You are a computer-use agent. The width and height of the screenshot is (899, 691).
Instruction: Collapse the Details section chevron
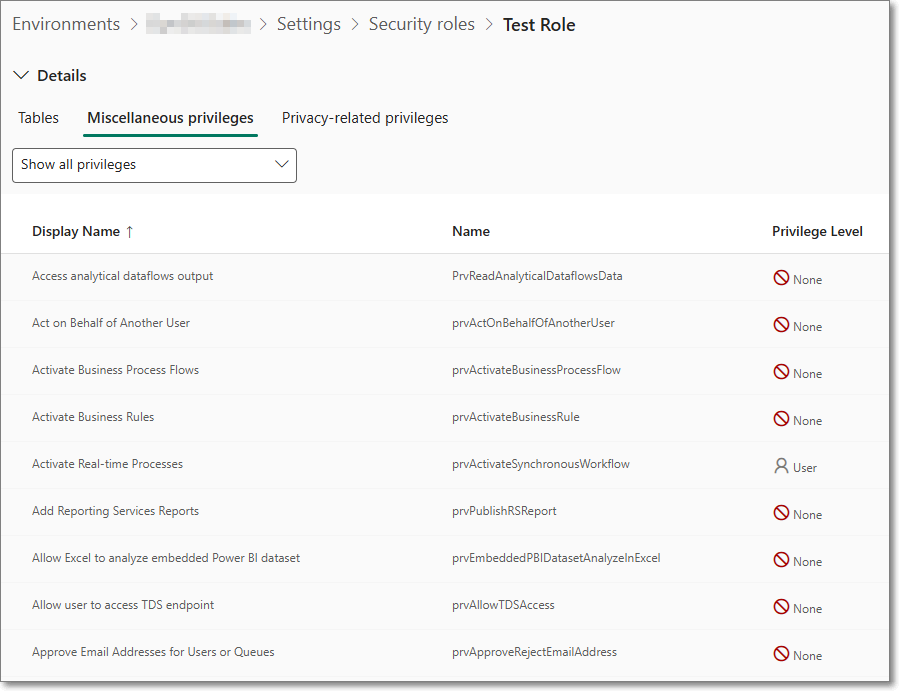pos(21,76)
